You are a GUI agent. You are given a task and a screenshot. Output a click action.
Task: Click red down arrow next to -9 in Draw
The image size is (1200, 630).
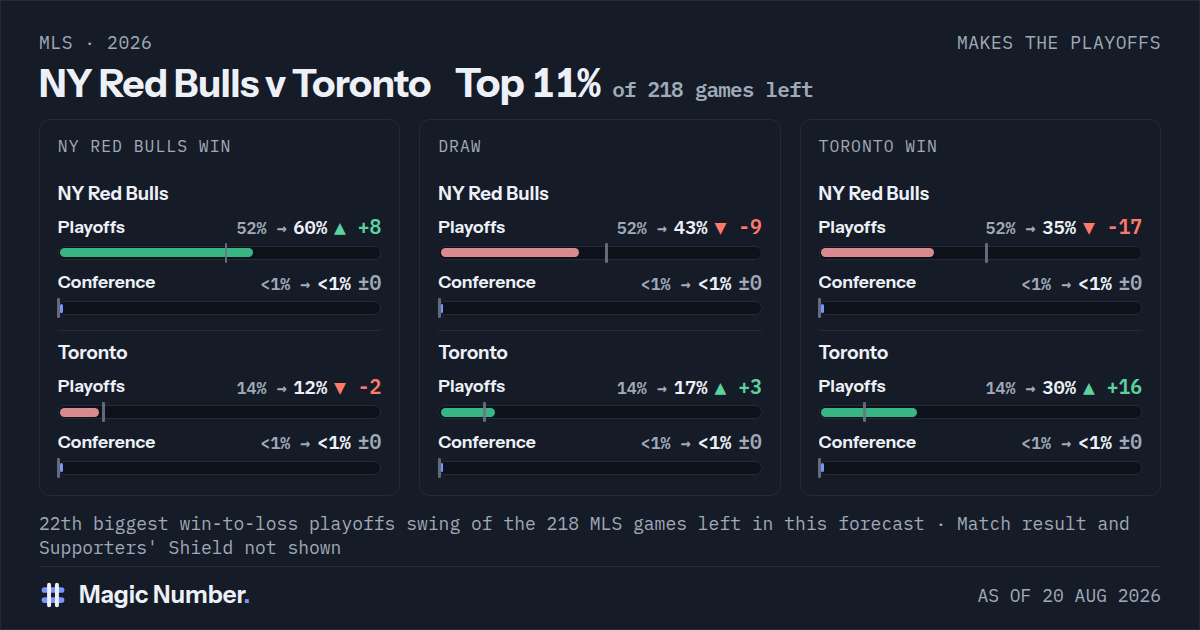point(720,228)
